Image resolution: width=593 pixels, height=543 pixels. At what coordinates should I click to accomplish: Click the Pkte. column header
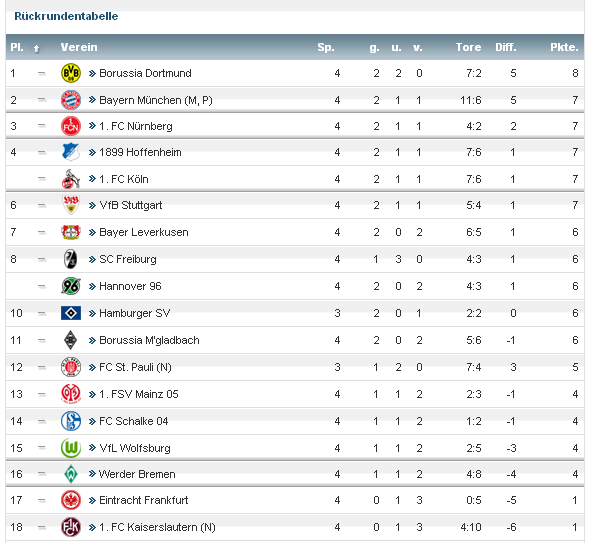click(564, 47)
